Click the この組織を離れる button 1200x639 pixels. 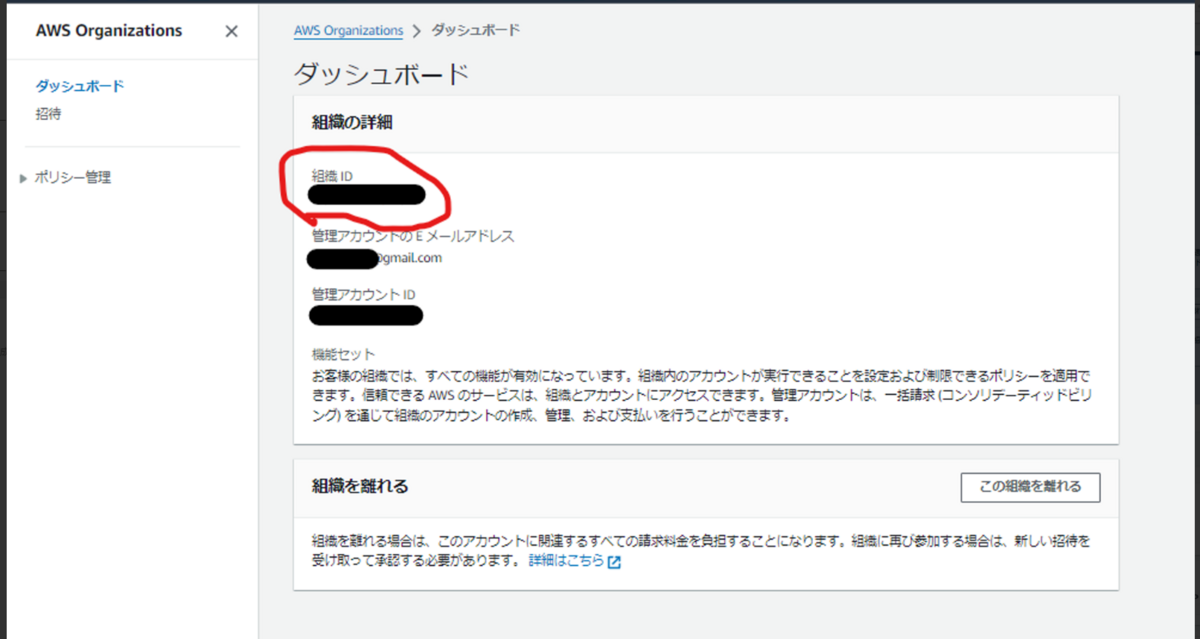click(1030, 487)
